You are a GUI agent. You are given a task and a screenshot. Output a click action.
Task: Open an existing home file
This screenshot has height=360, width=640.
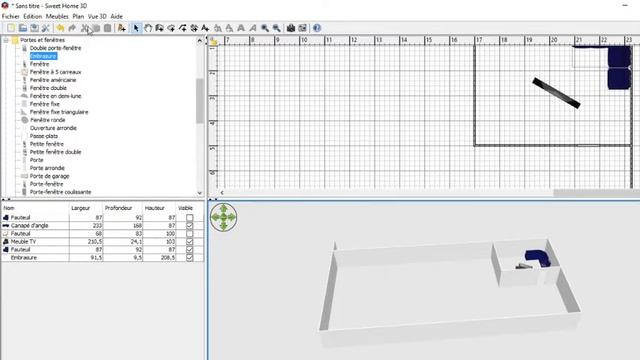(x=23, y=28)
